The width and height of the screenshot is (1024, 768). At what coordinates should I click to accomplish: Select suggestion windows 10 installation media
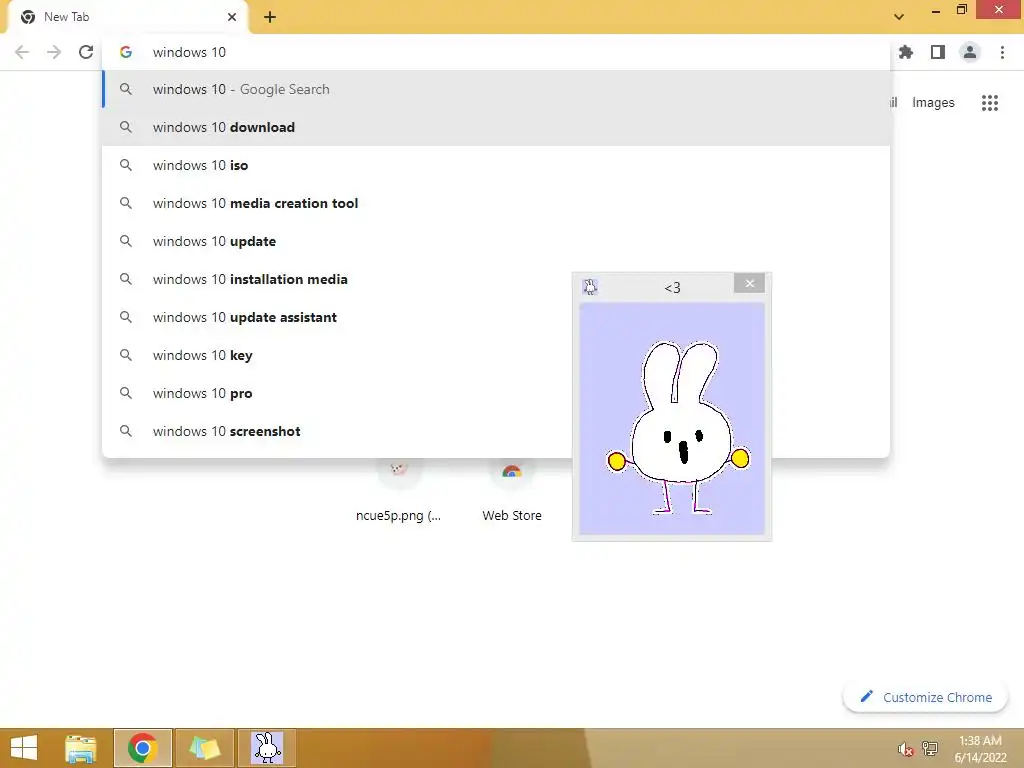(x=496, y=279)
